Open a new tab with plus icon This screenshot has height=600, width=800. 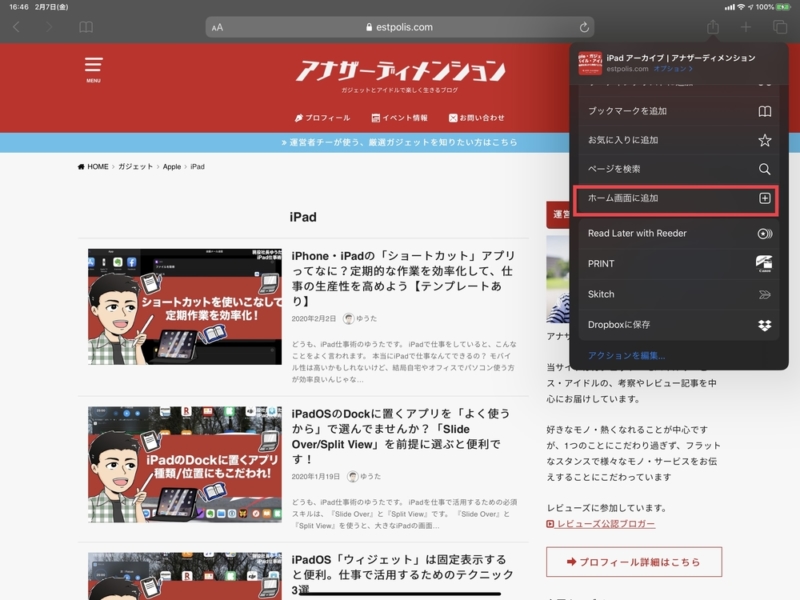746,27
